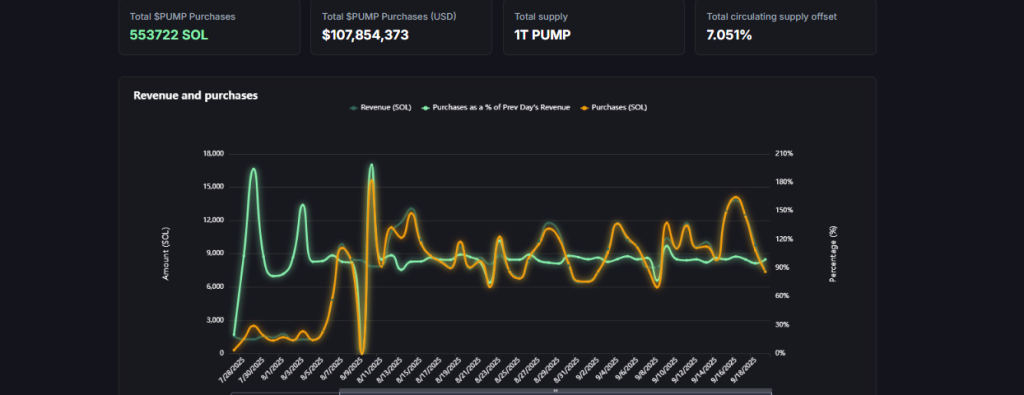Click the Percentage (%) axis title

(x=833, y=254)
